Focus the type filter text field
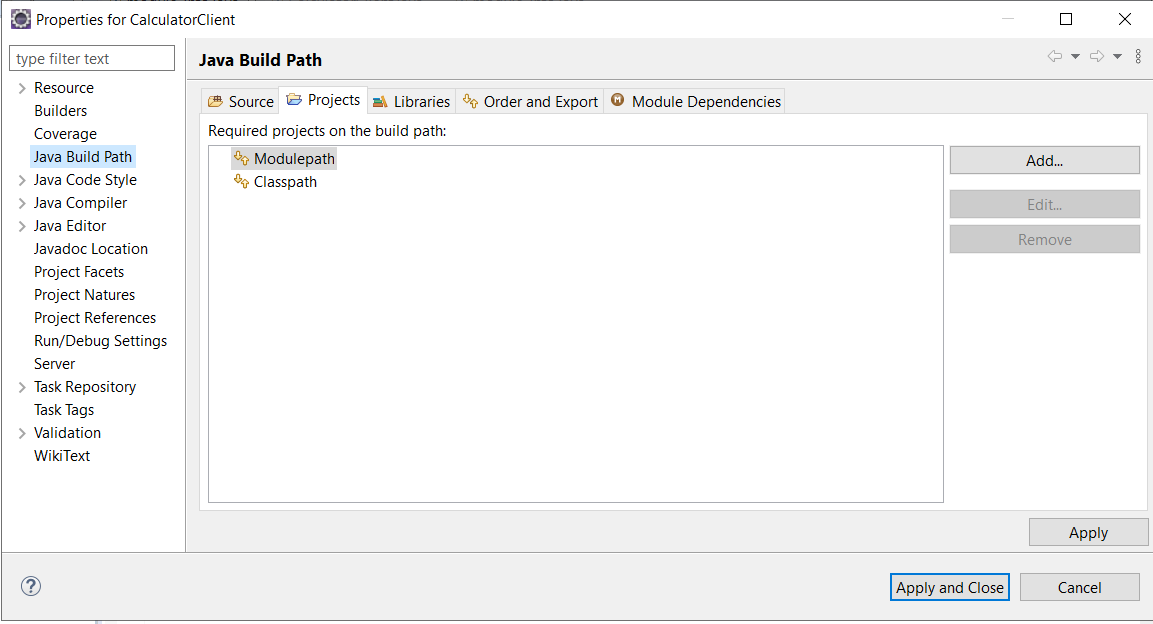Screen dimensions: 1153x624 tap(92, 59)
